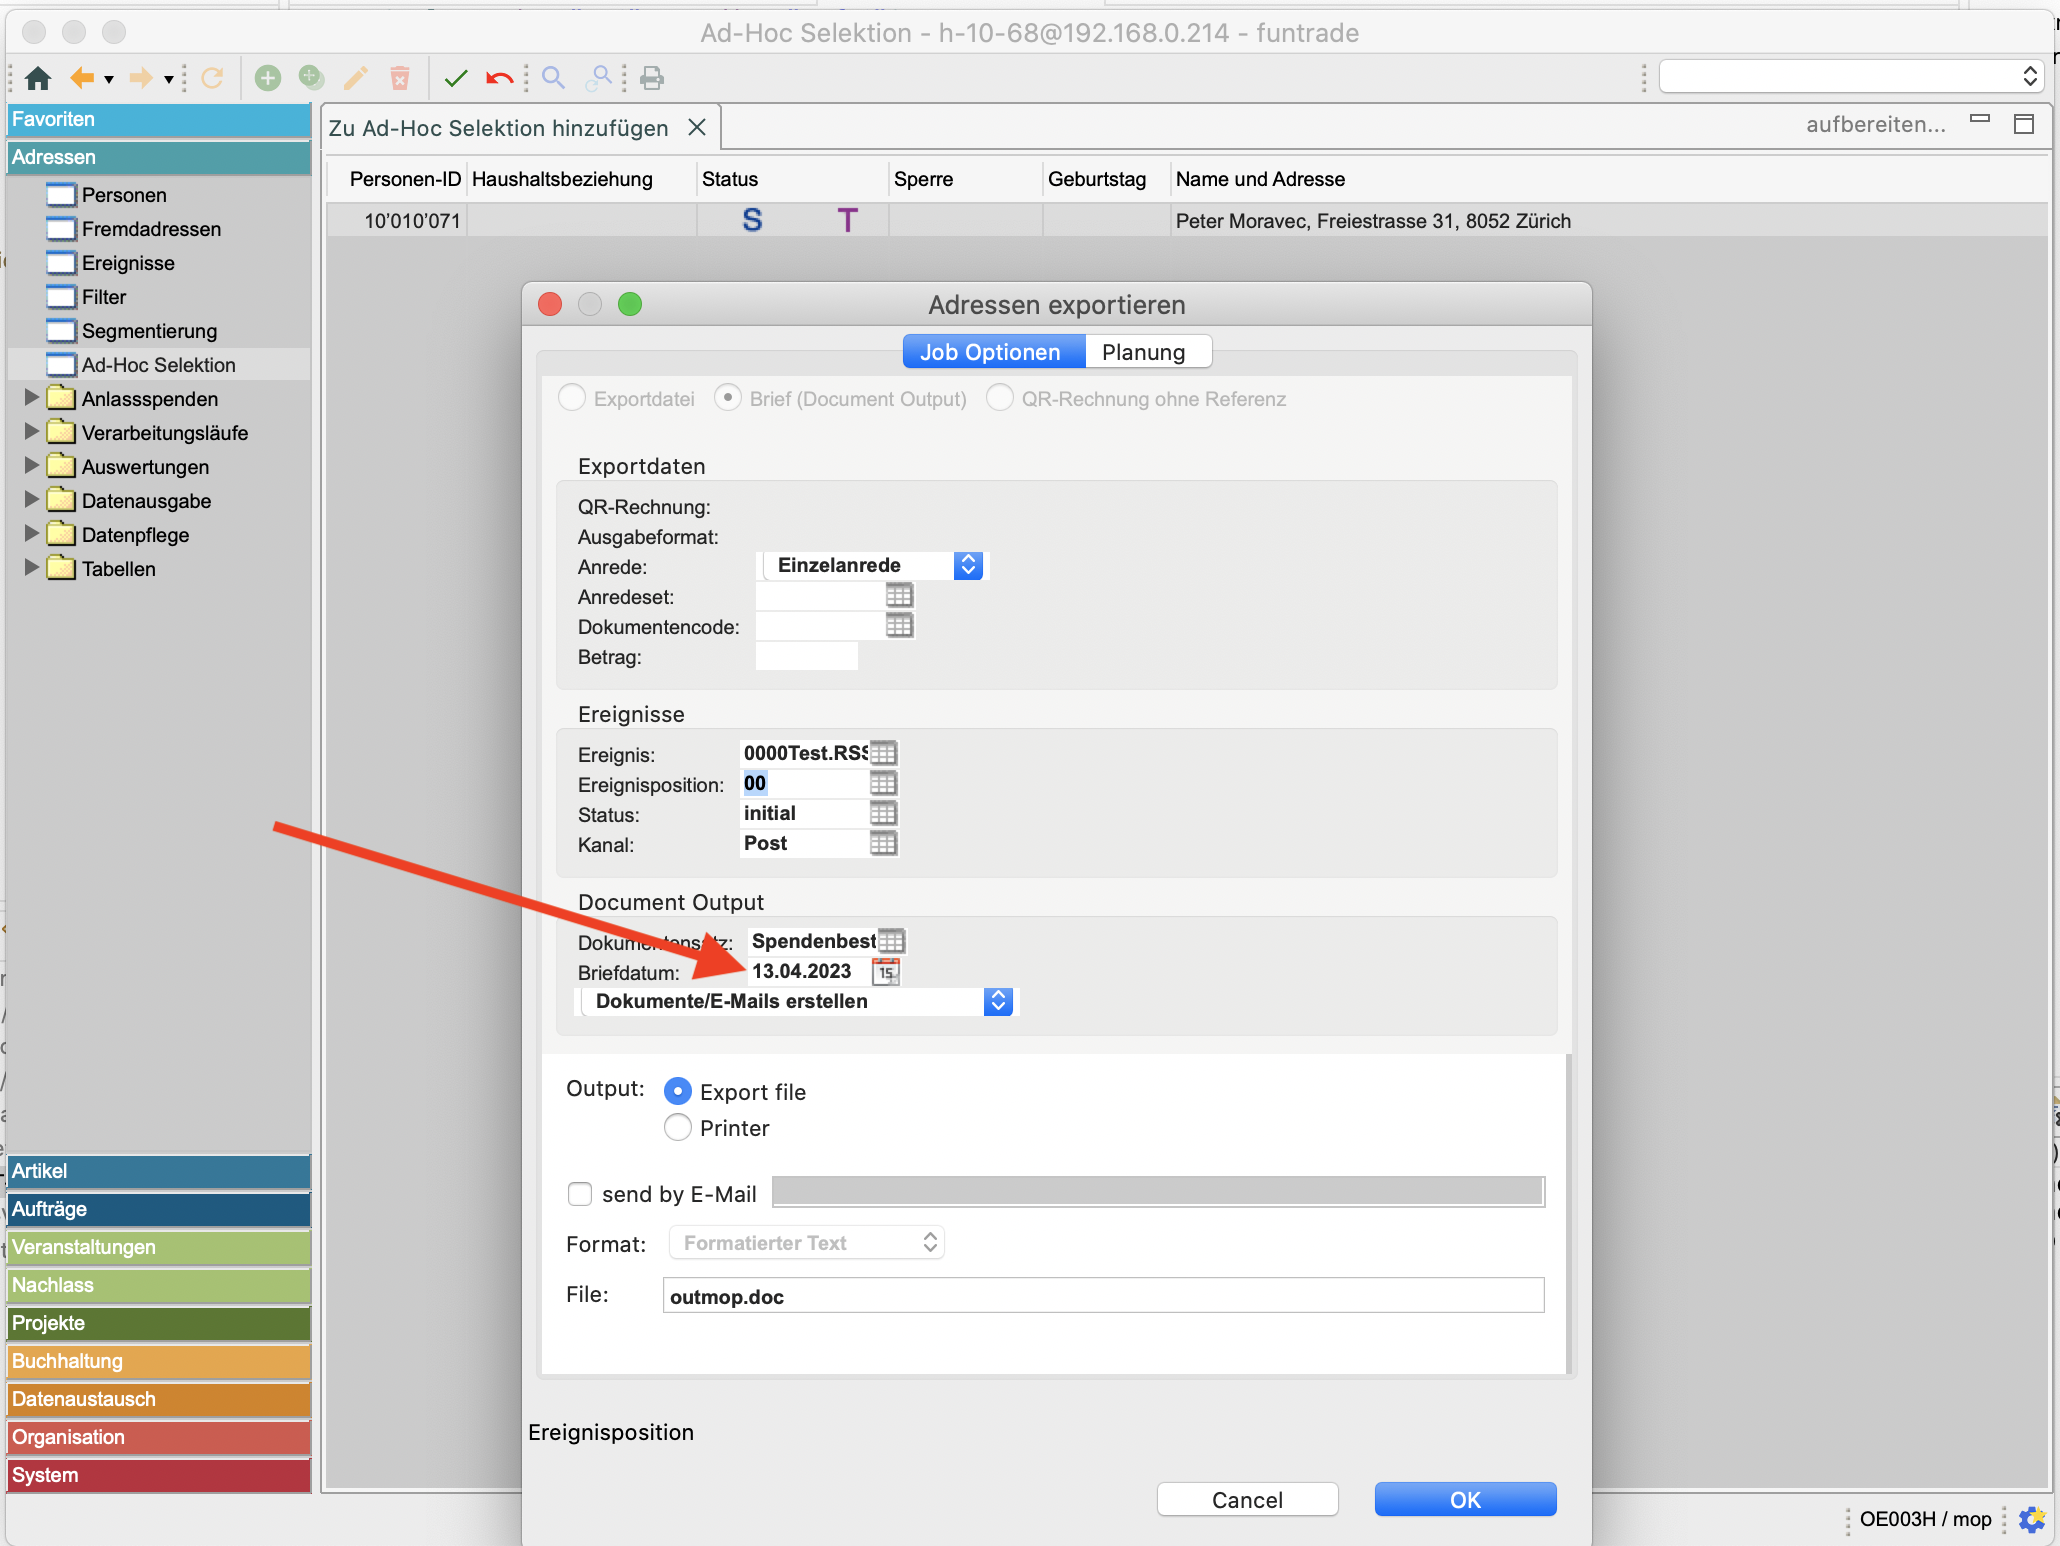The height and width of the screenshot is (1546, 2060).
Task: Click the Cancel button
Action: click(1247, 1500)
